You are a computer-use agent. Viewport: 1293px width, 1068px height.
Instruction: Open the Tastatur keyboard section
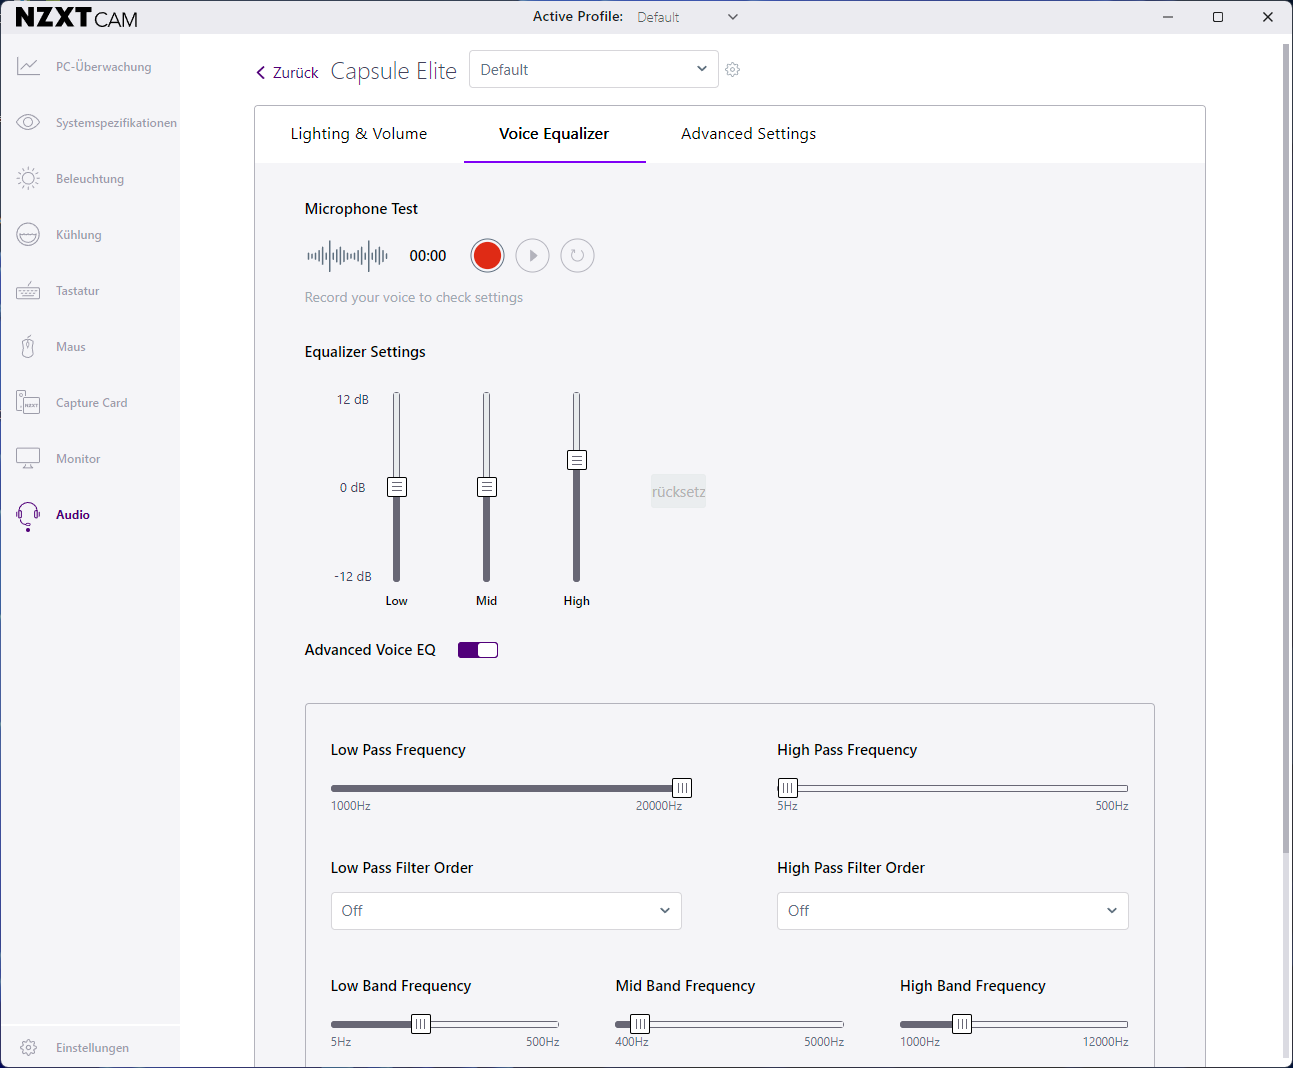(77, 291)
